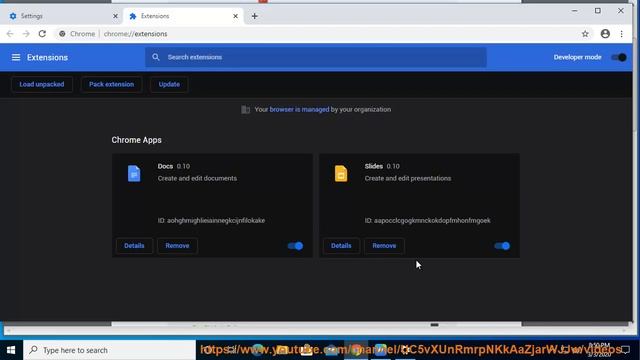Focus the Search extensions field
Image resolution: width=640 pixels, height=360 pixels.
click(x=316, y=57)
